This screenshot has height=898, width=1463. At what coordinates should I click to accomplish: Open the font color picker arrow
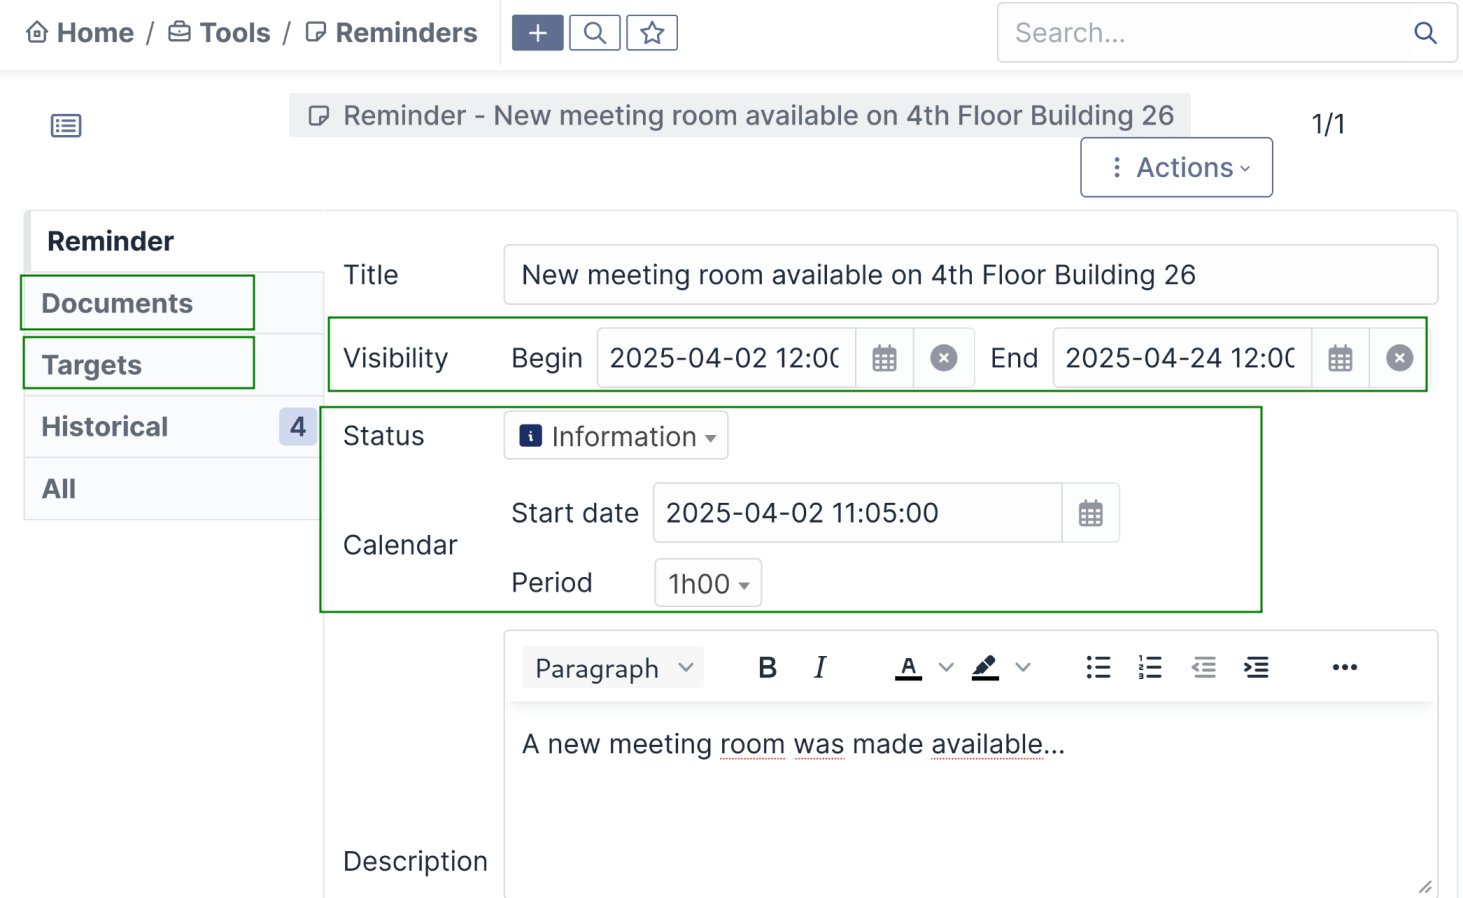coord(946,668)
